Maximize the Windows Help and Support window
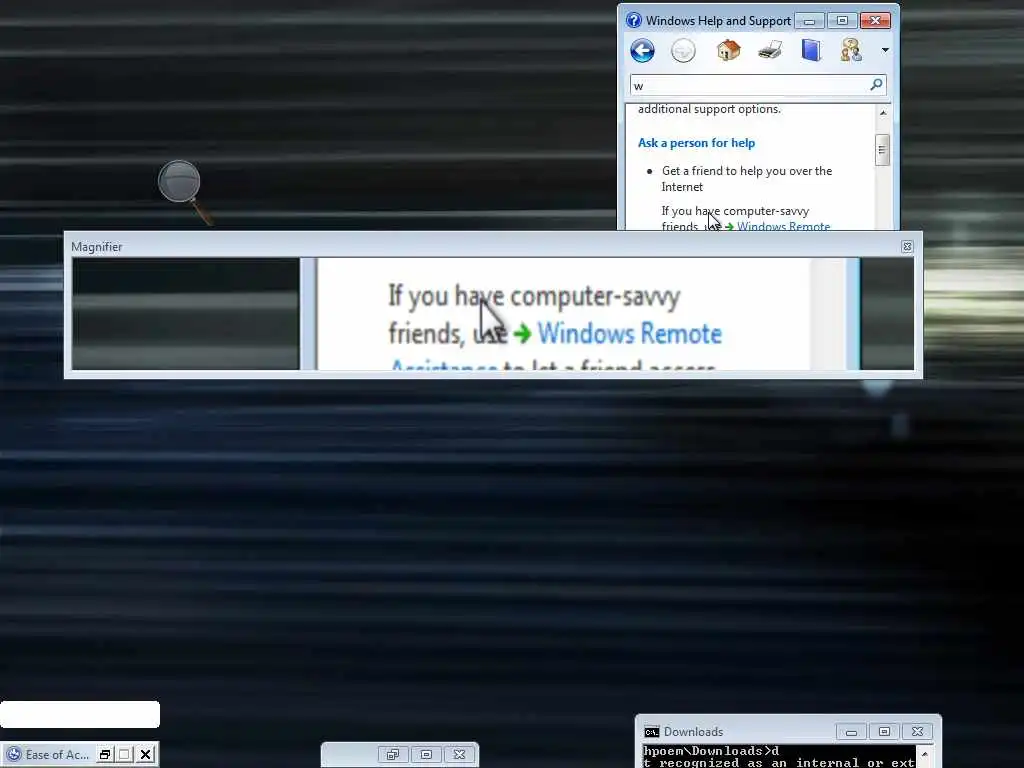The width and height of the screenshot is (1024, 768). [842, 21]
